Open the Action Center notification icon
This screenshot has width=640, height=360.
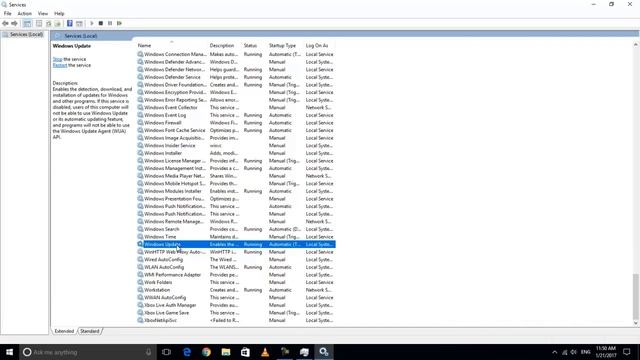627,352
